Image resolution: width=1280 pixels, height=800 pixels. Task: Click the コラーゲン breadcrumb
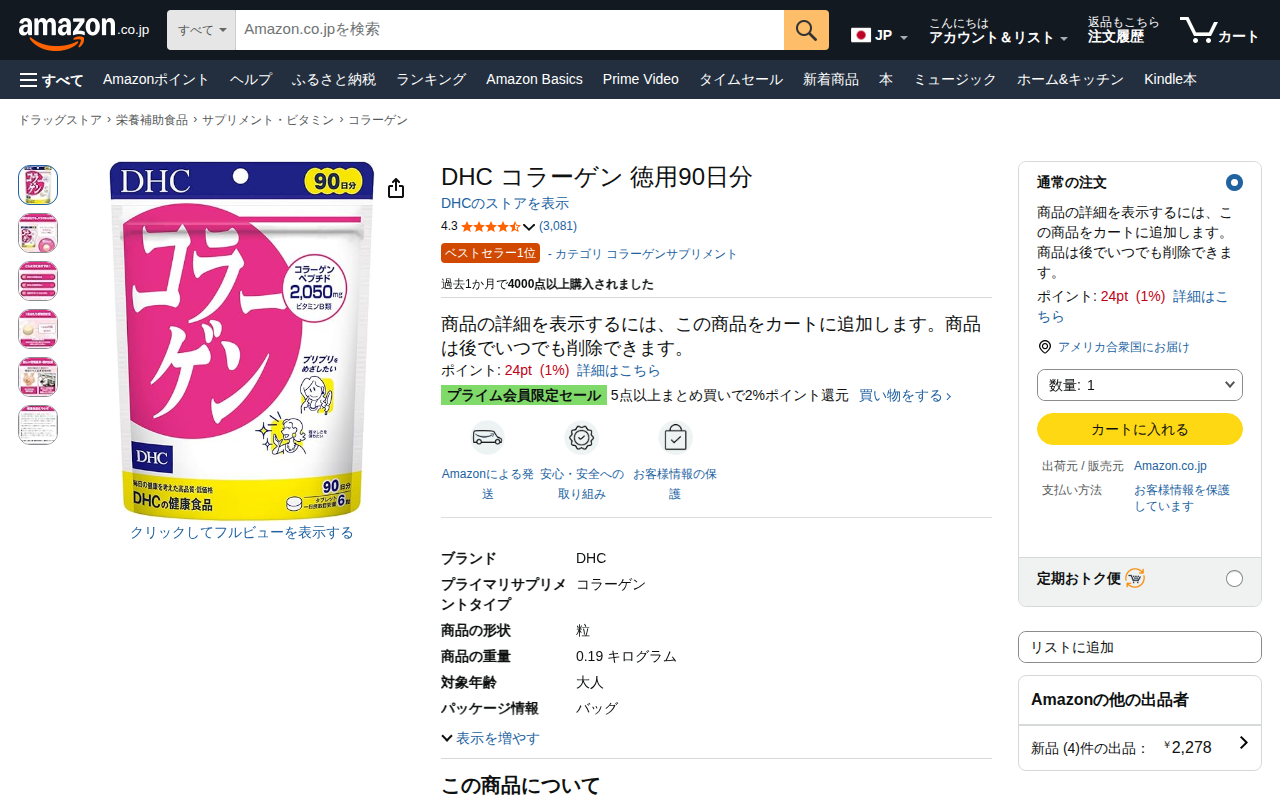click(378, 120)
